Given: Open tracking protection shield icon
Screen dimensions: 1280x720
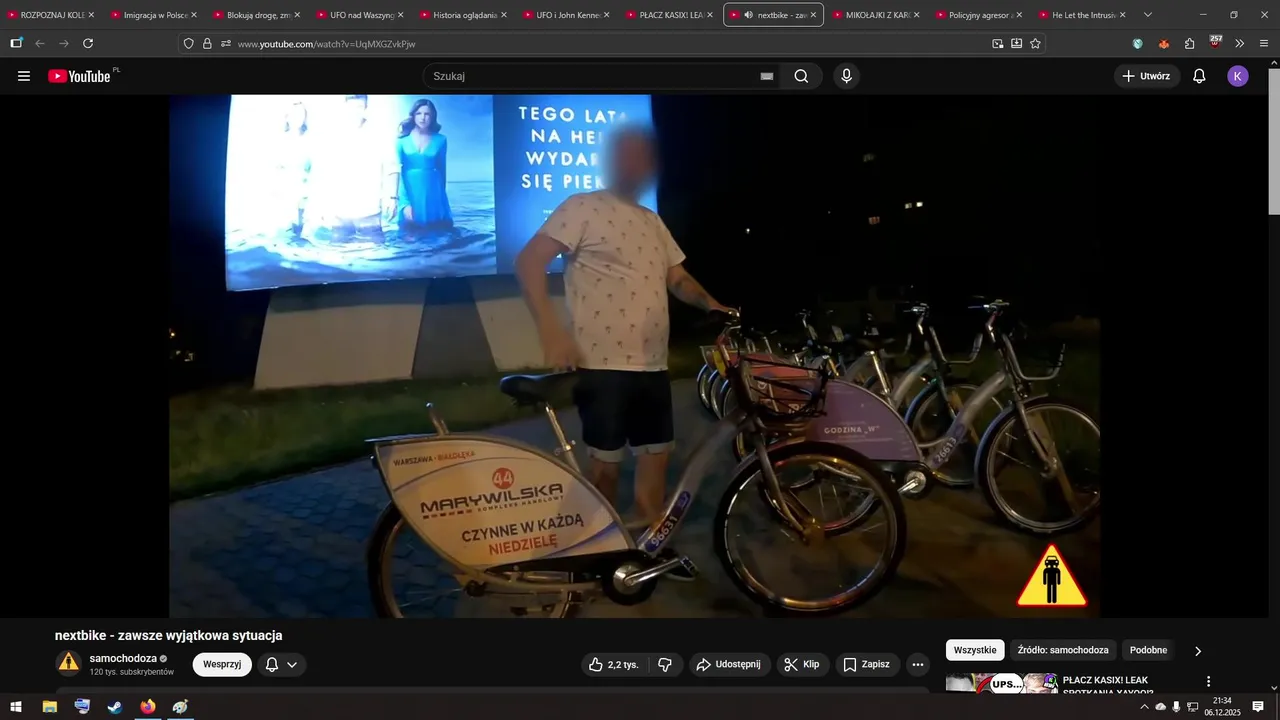Looking at the screenshot, I should tap(188, 44).
